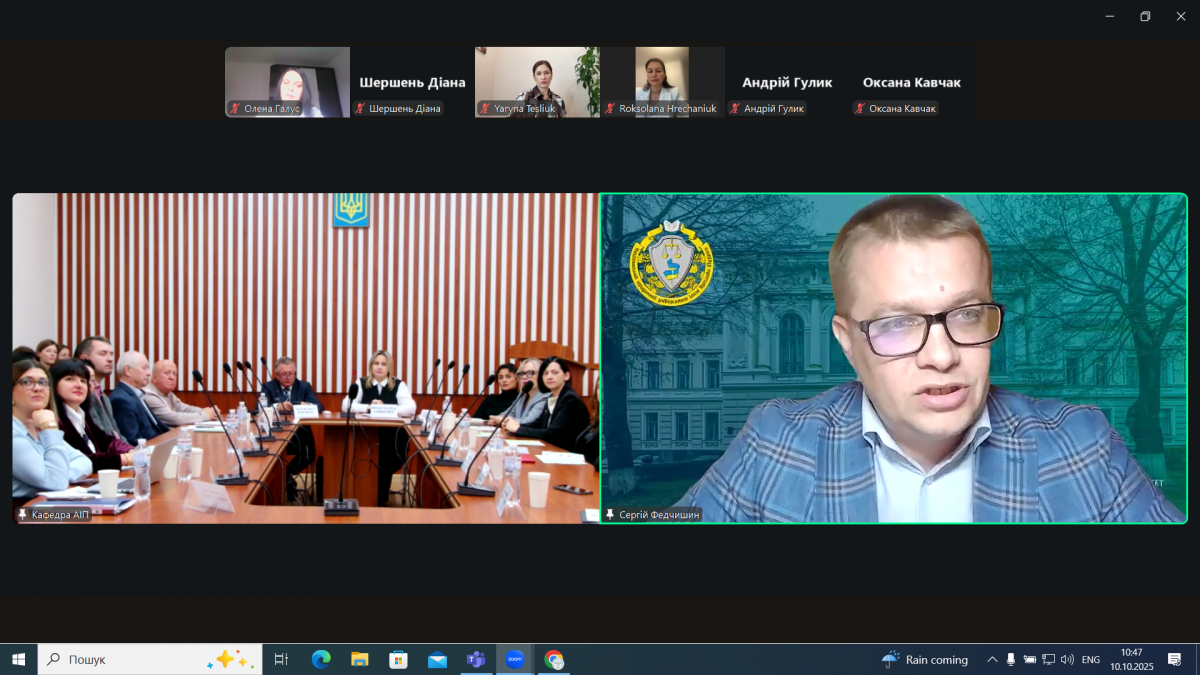Viewport: 1200px width, 675px height.
Task: Expand the hidden system tray icons chevron
Action: click(x=992, y=659)
